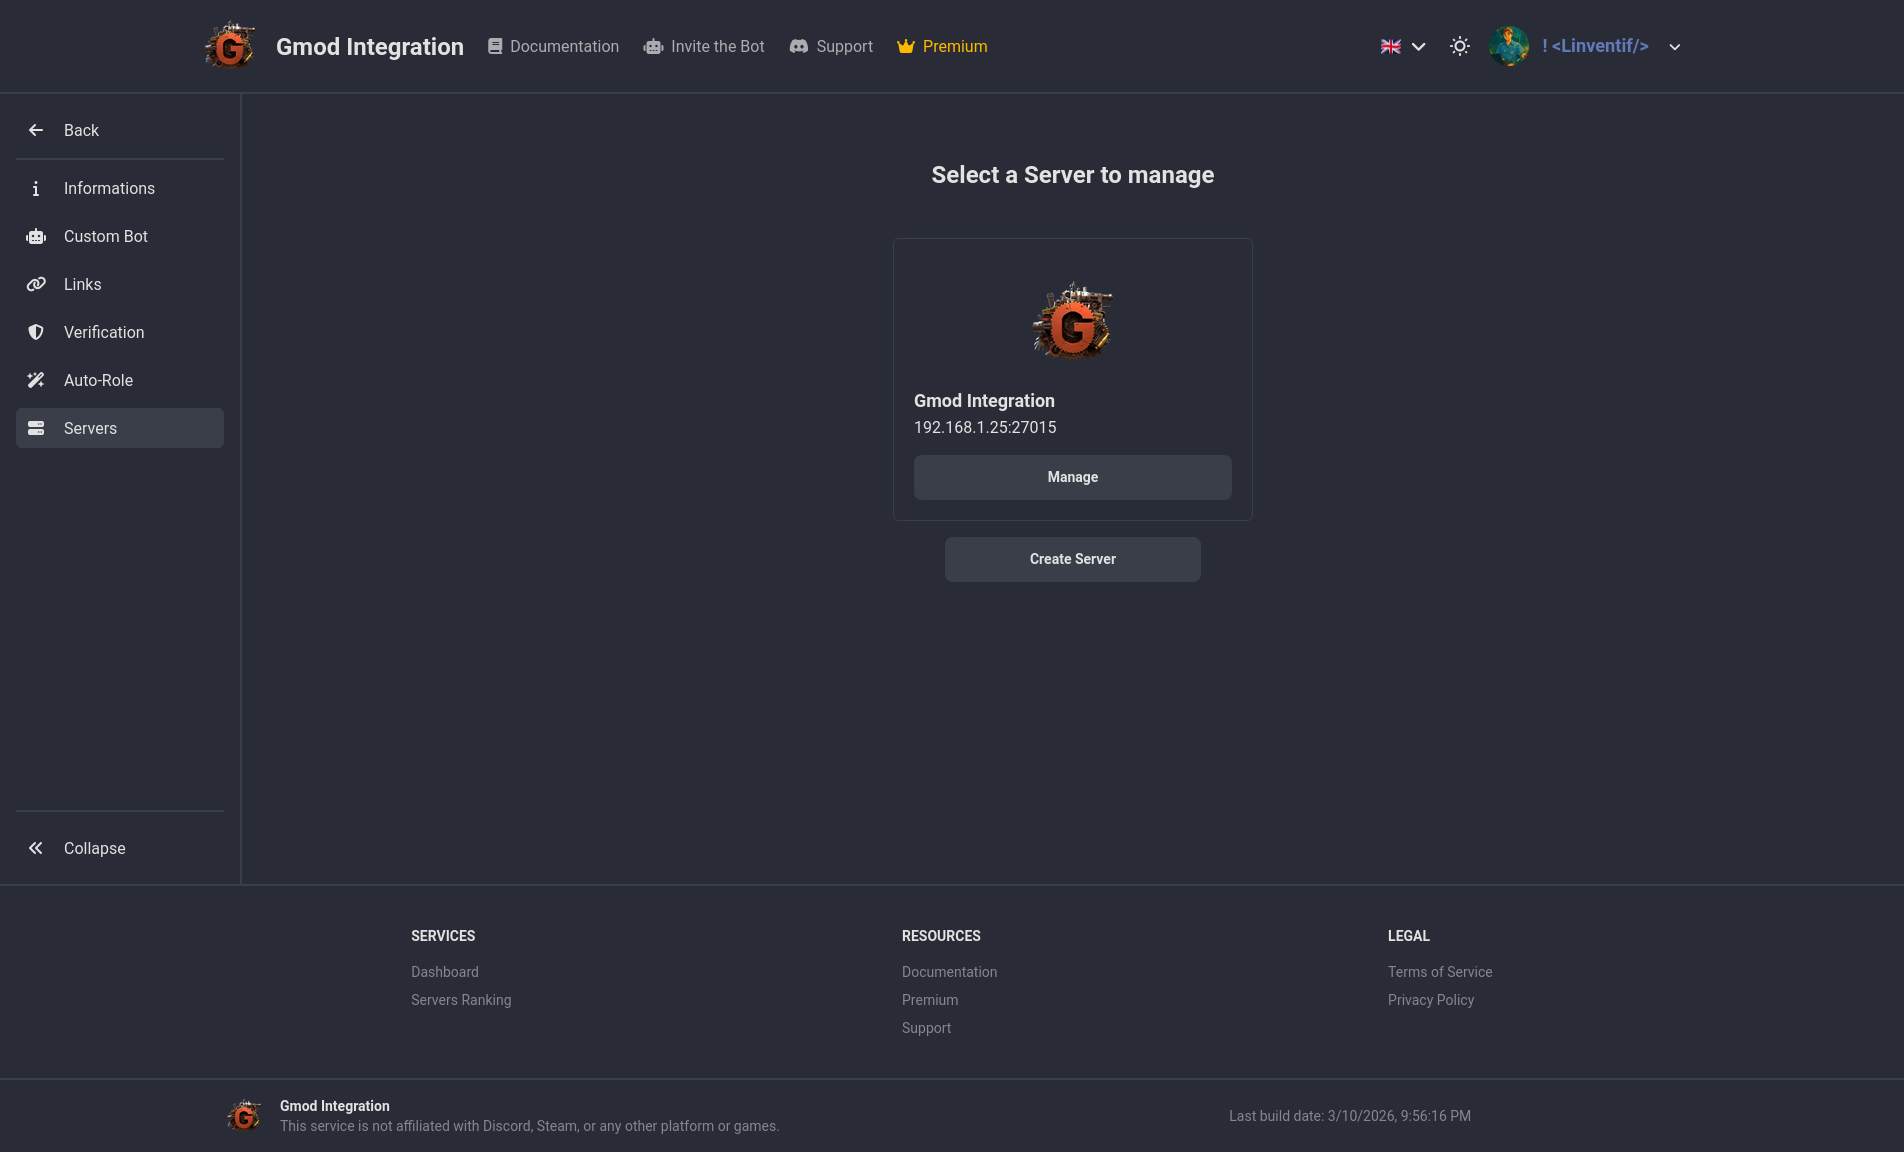Viewport: 1904px width, 1152px height.
Task: Open the language flag dropdown
Action: pyautogui.click(x=1403, y=46)
